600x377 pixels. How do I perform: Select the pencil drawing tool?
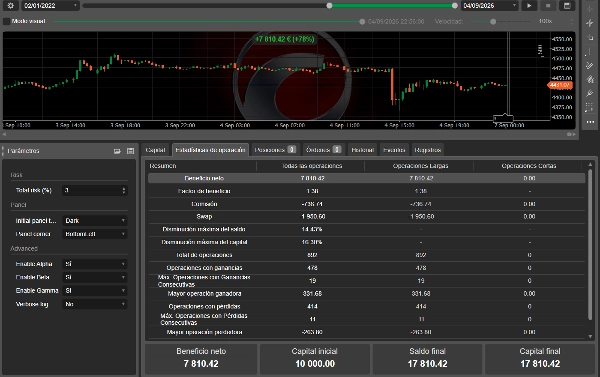(590, 65)
